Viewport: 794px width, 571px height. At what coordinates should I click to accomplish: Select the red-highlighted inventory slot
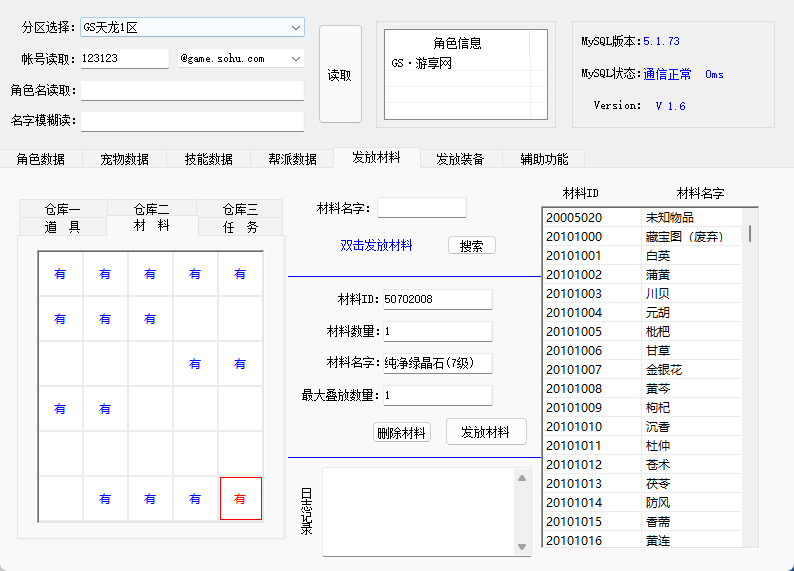pos(240,498)
